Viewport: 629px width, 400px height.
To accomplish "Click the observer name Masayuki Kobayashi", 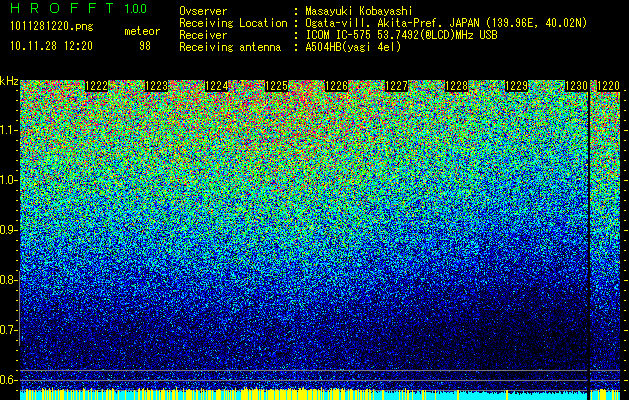I will click(358, 11).
